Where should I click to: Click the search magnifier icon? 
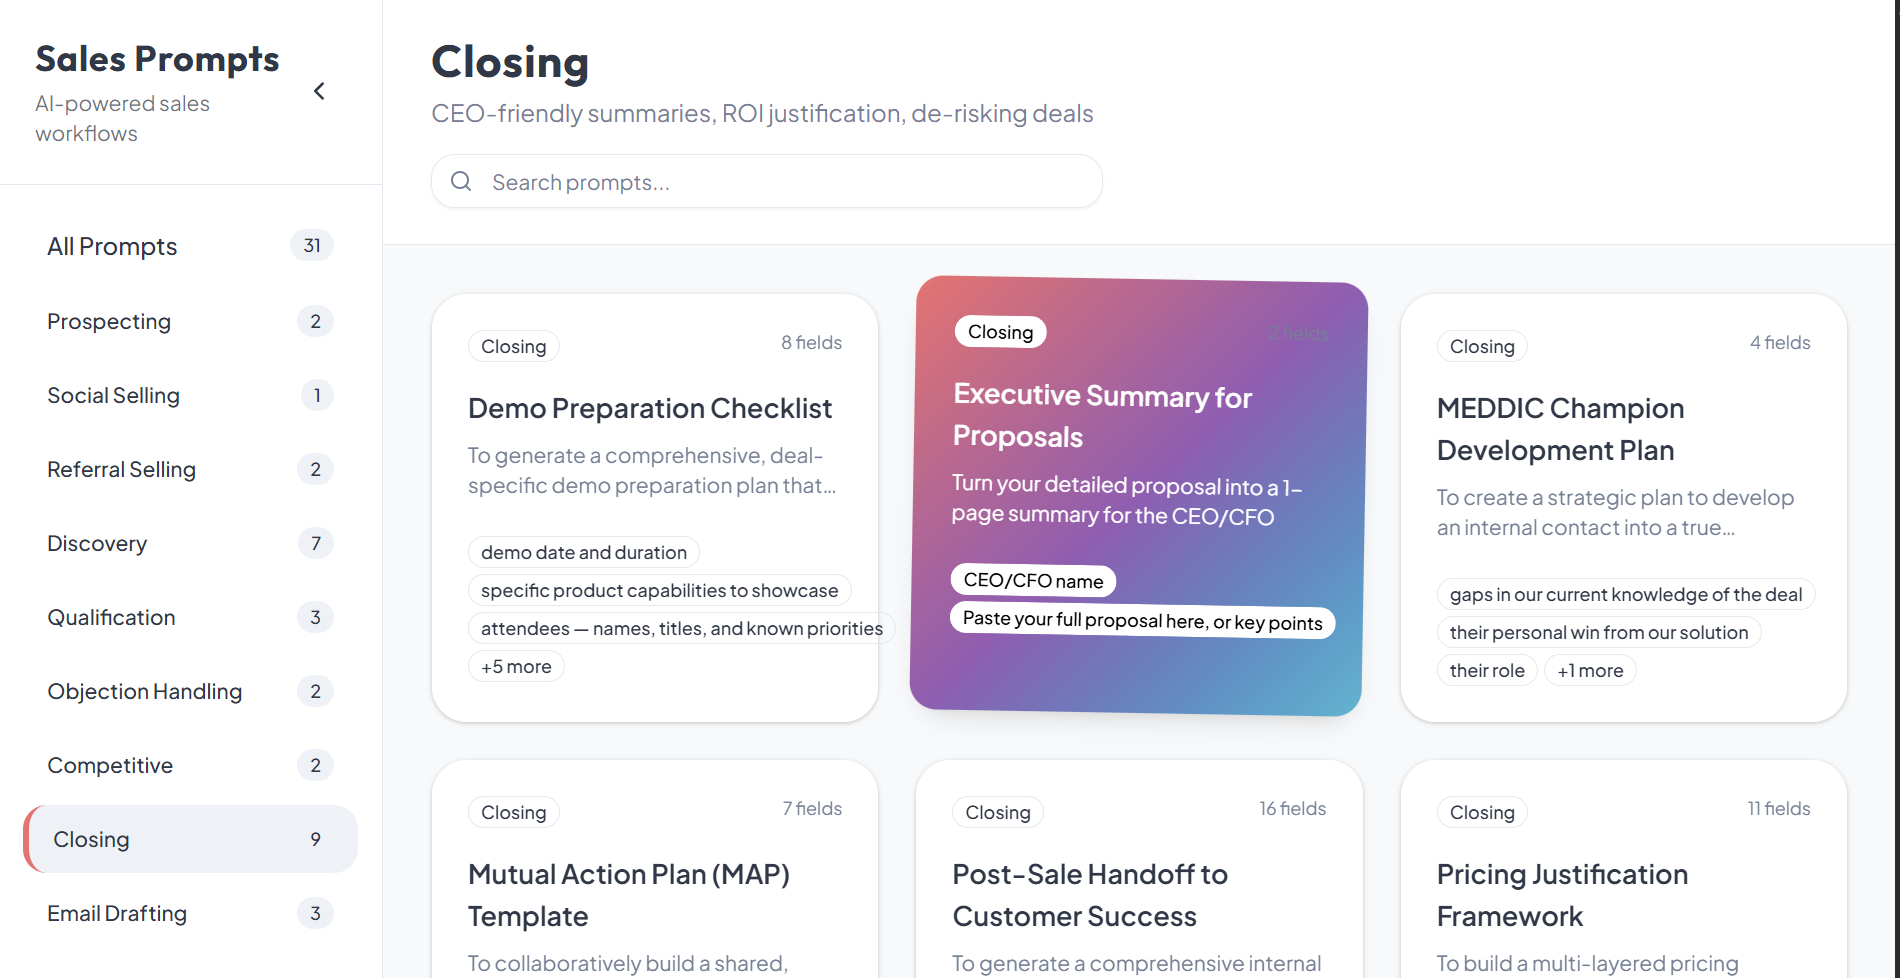pyautogui.click(x=461, y=181)
